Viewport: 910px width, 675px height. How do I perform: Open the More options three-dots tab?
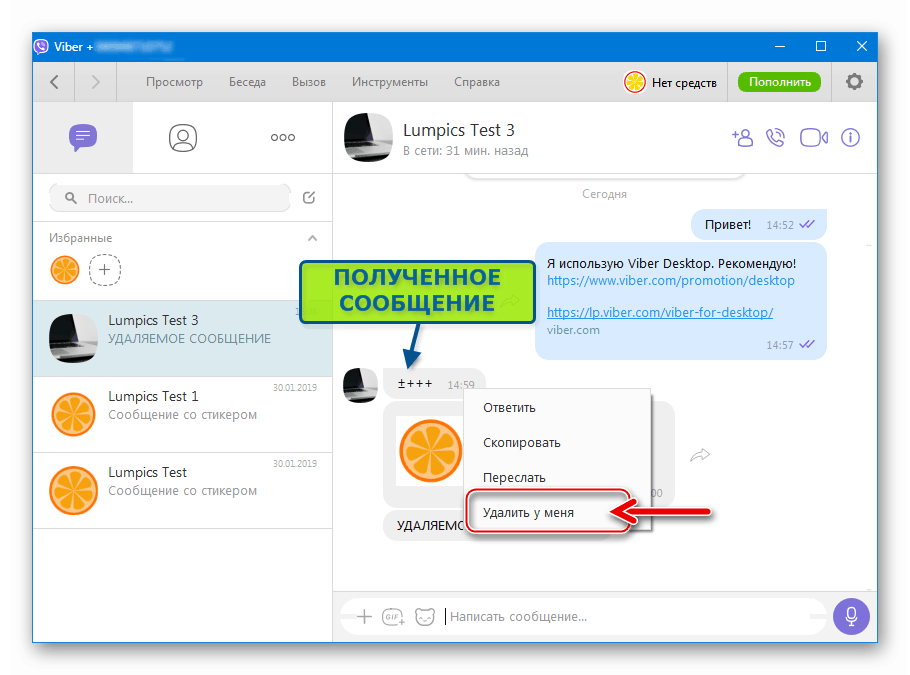[283, 138]
